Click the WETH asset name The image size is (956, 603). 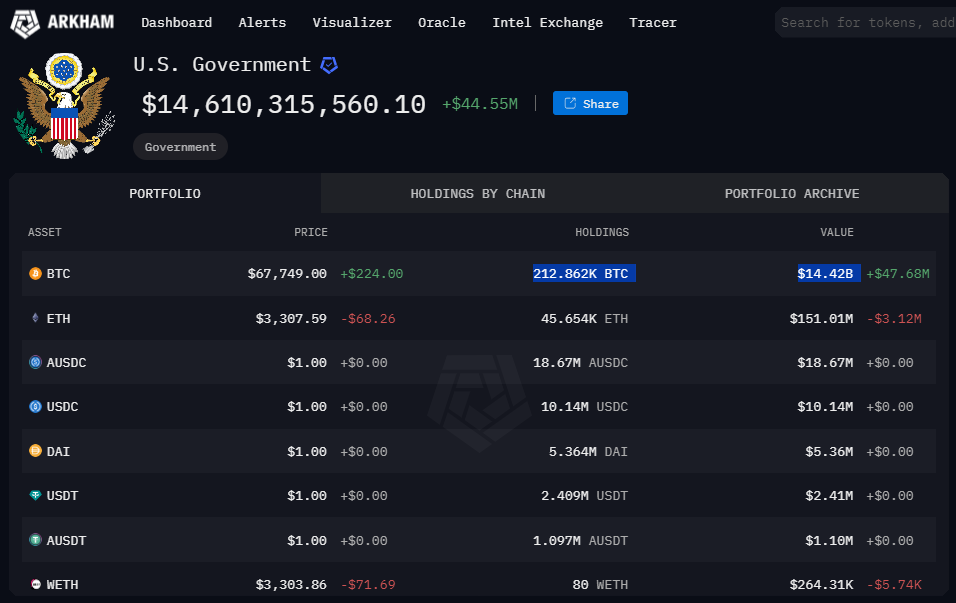(62, 585)
